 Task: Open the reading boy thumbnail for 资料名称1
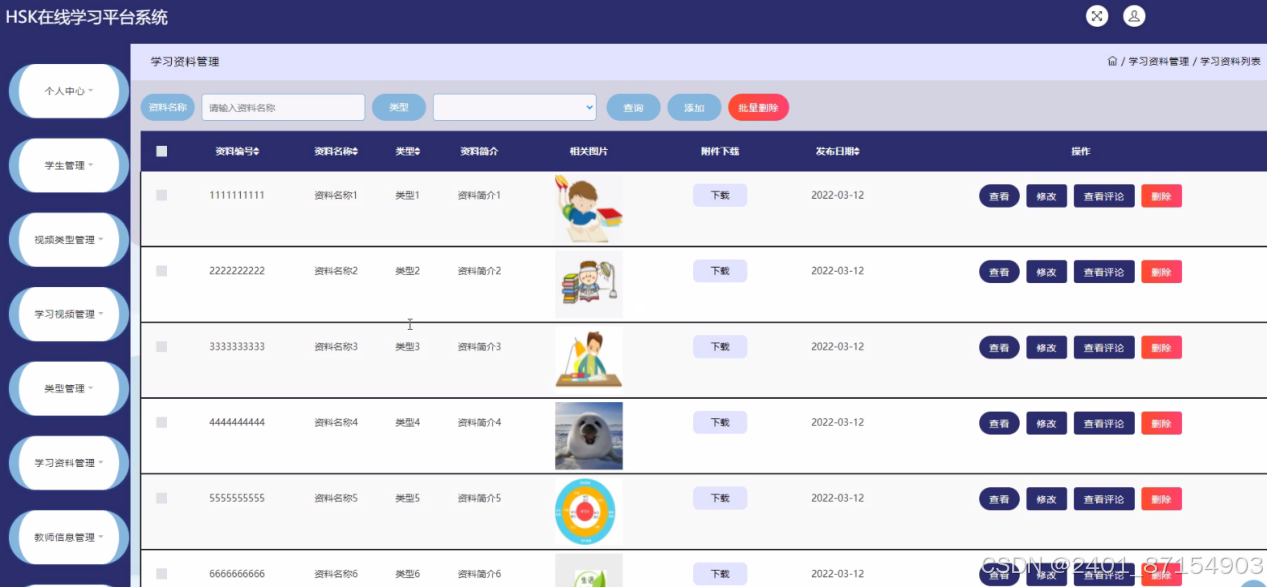click(x=589, y=209)
